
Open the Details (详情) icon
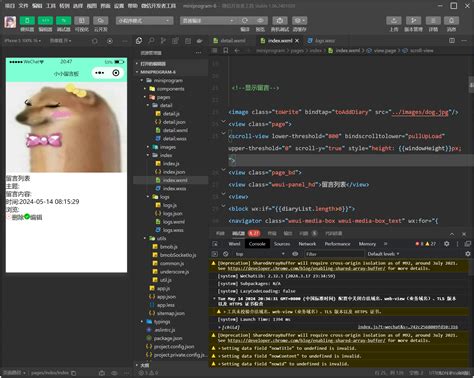(433, 21)
